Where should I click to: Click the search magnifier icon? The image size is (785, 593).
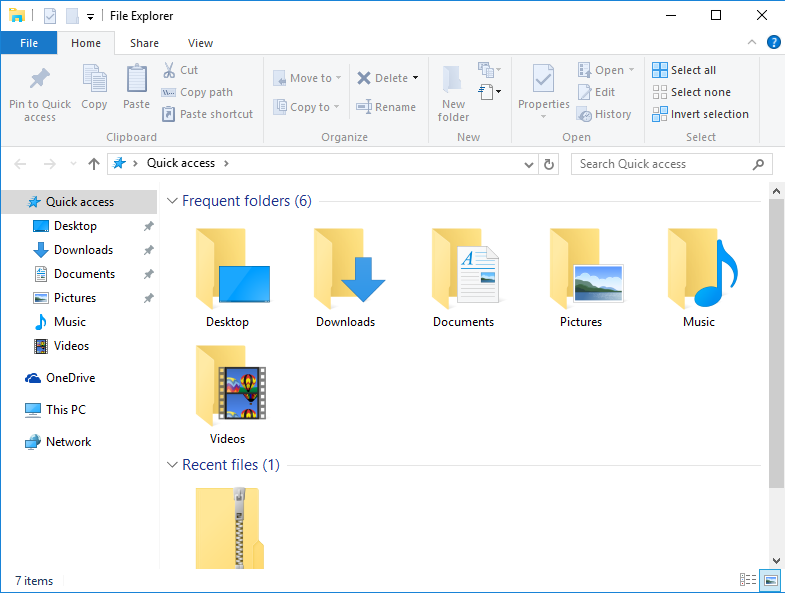pyautogui.click(x=758, y=164)
